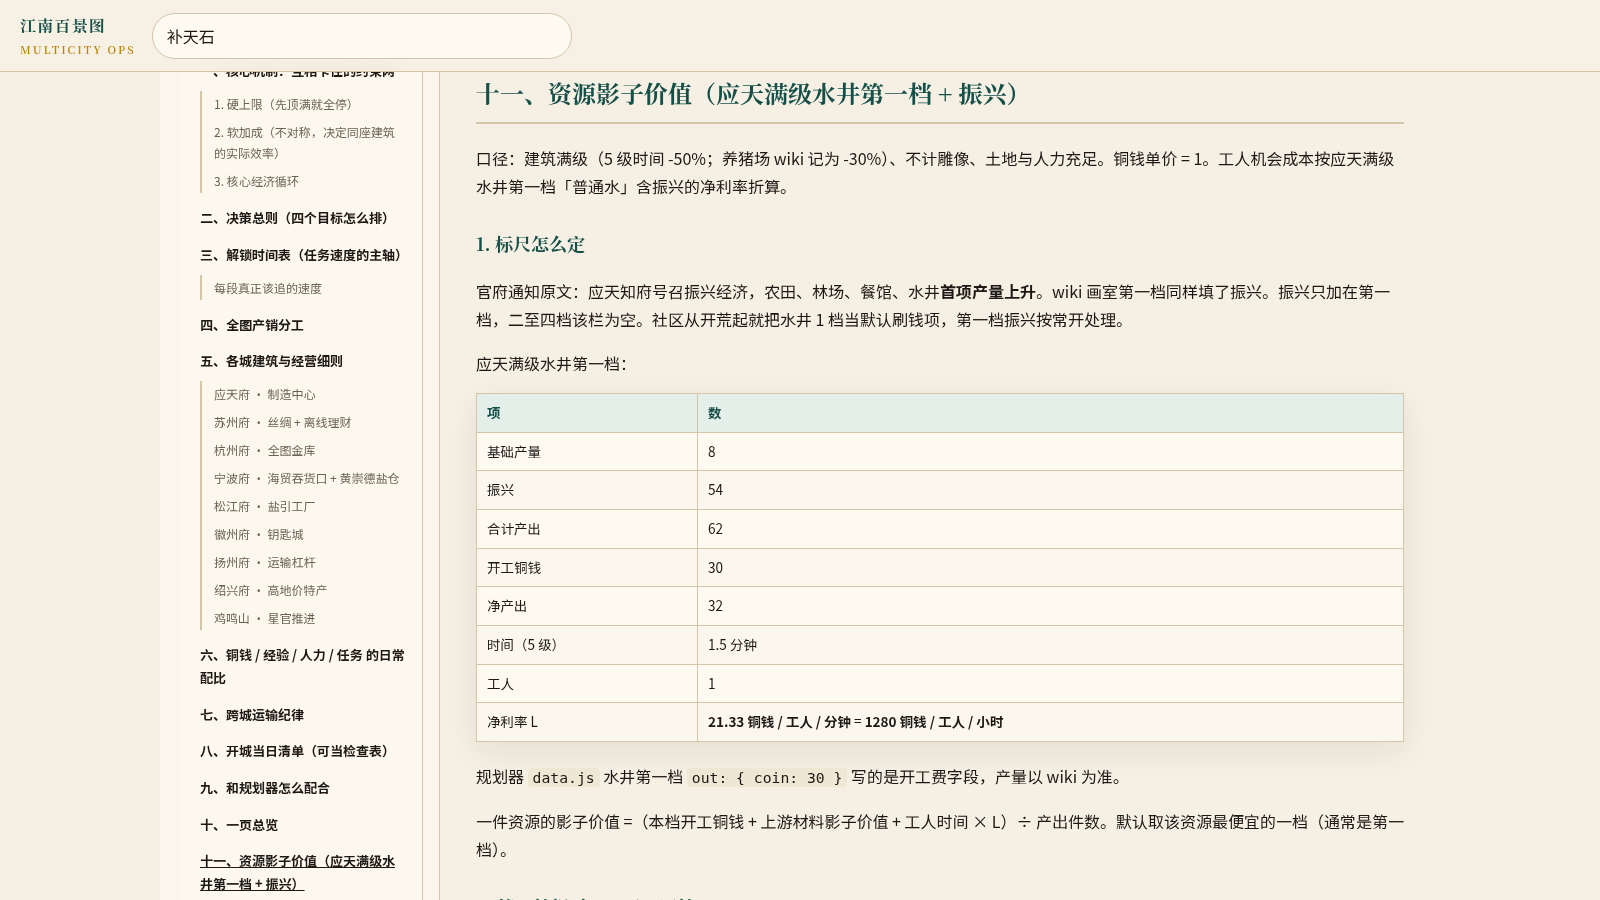
Task: Click the 项 table column header
Action: coord(586,413)
